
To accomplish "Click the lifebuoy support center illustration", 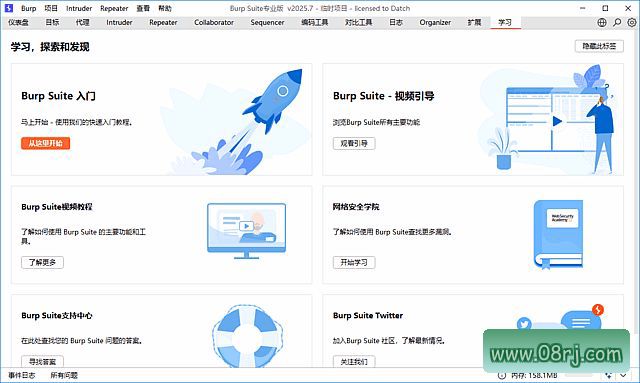I will 247,336.
